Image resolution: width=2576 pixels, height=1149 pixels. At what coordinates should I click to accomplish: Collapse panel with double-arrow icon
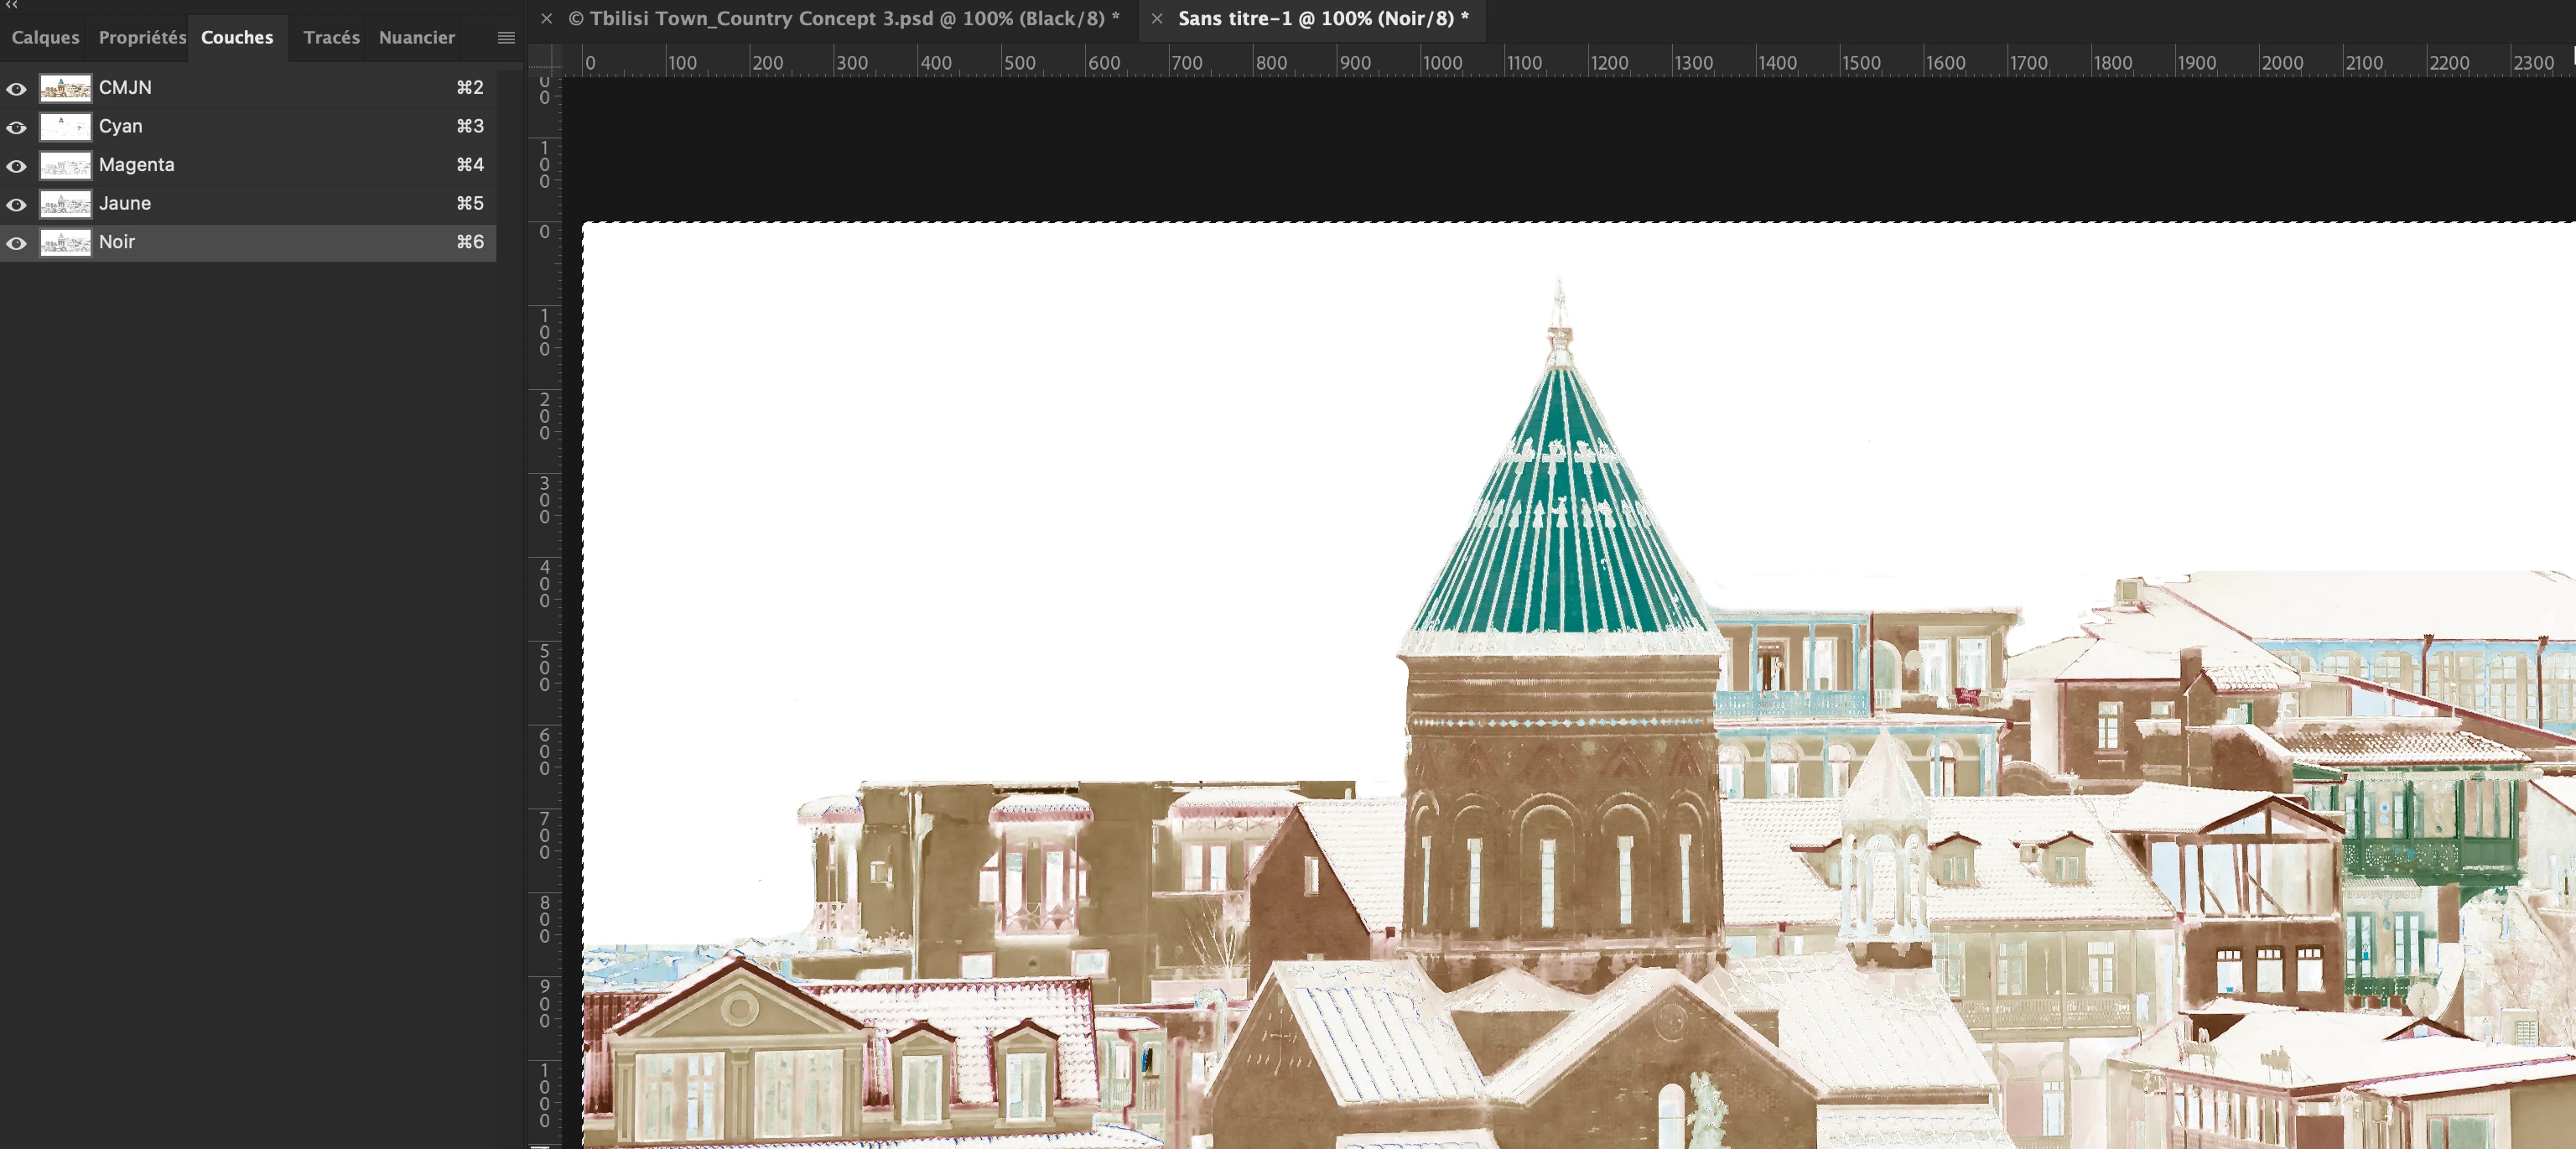coord(12,5)
